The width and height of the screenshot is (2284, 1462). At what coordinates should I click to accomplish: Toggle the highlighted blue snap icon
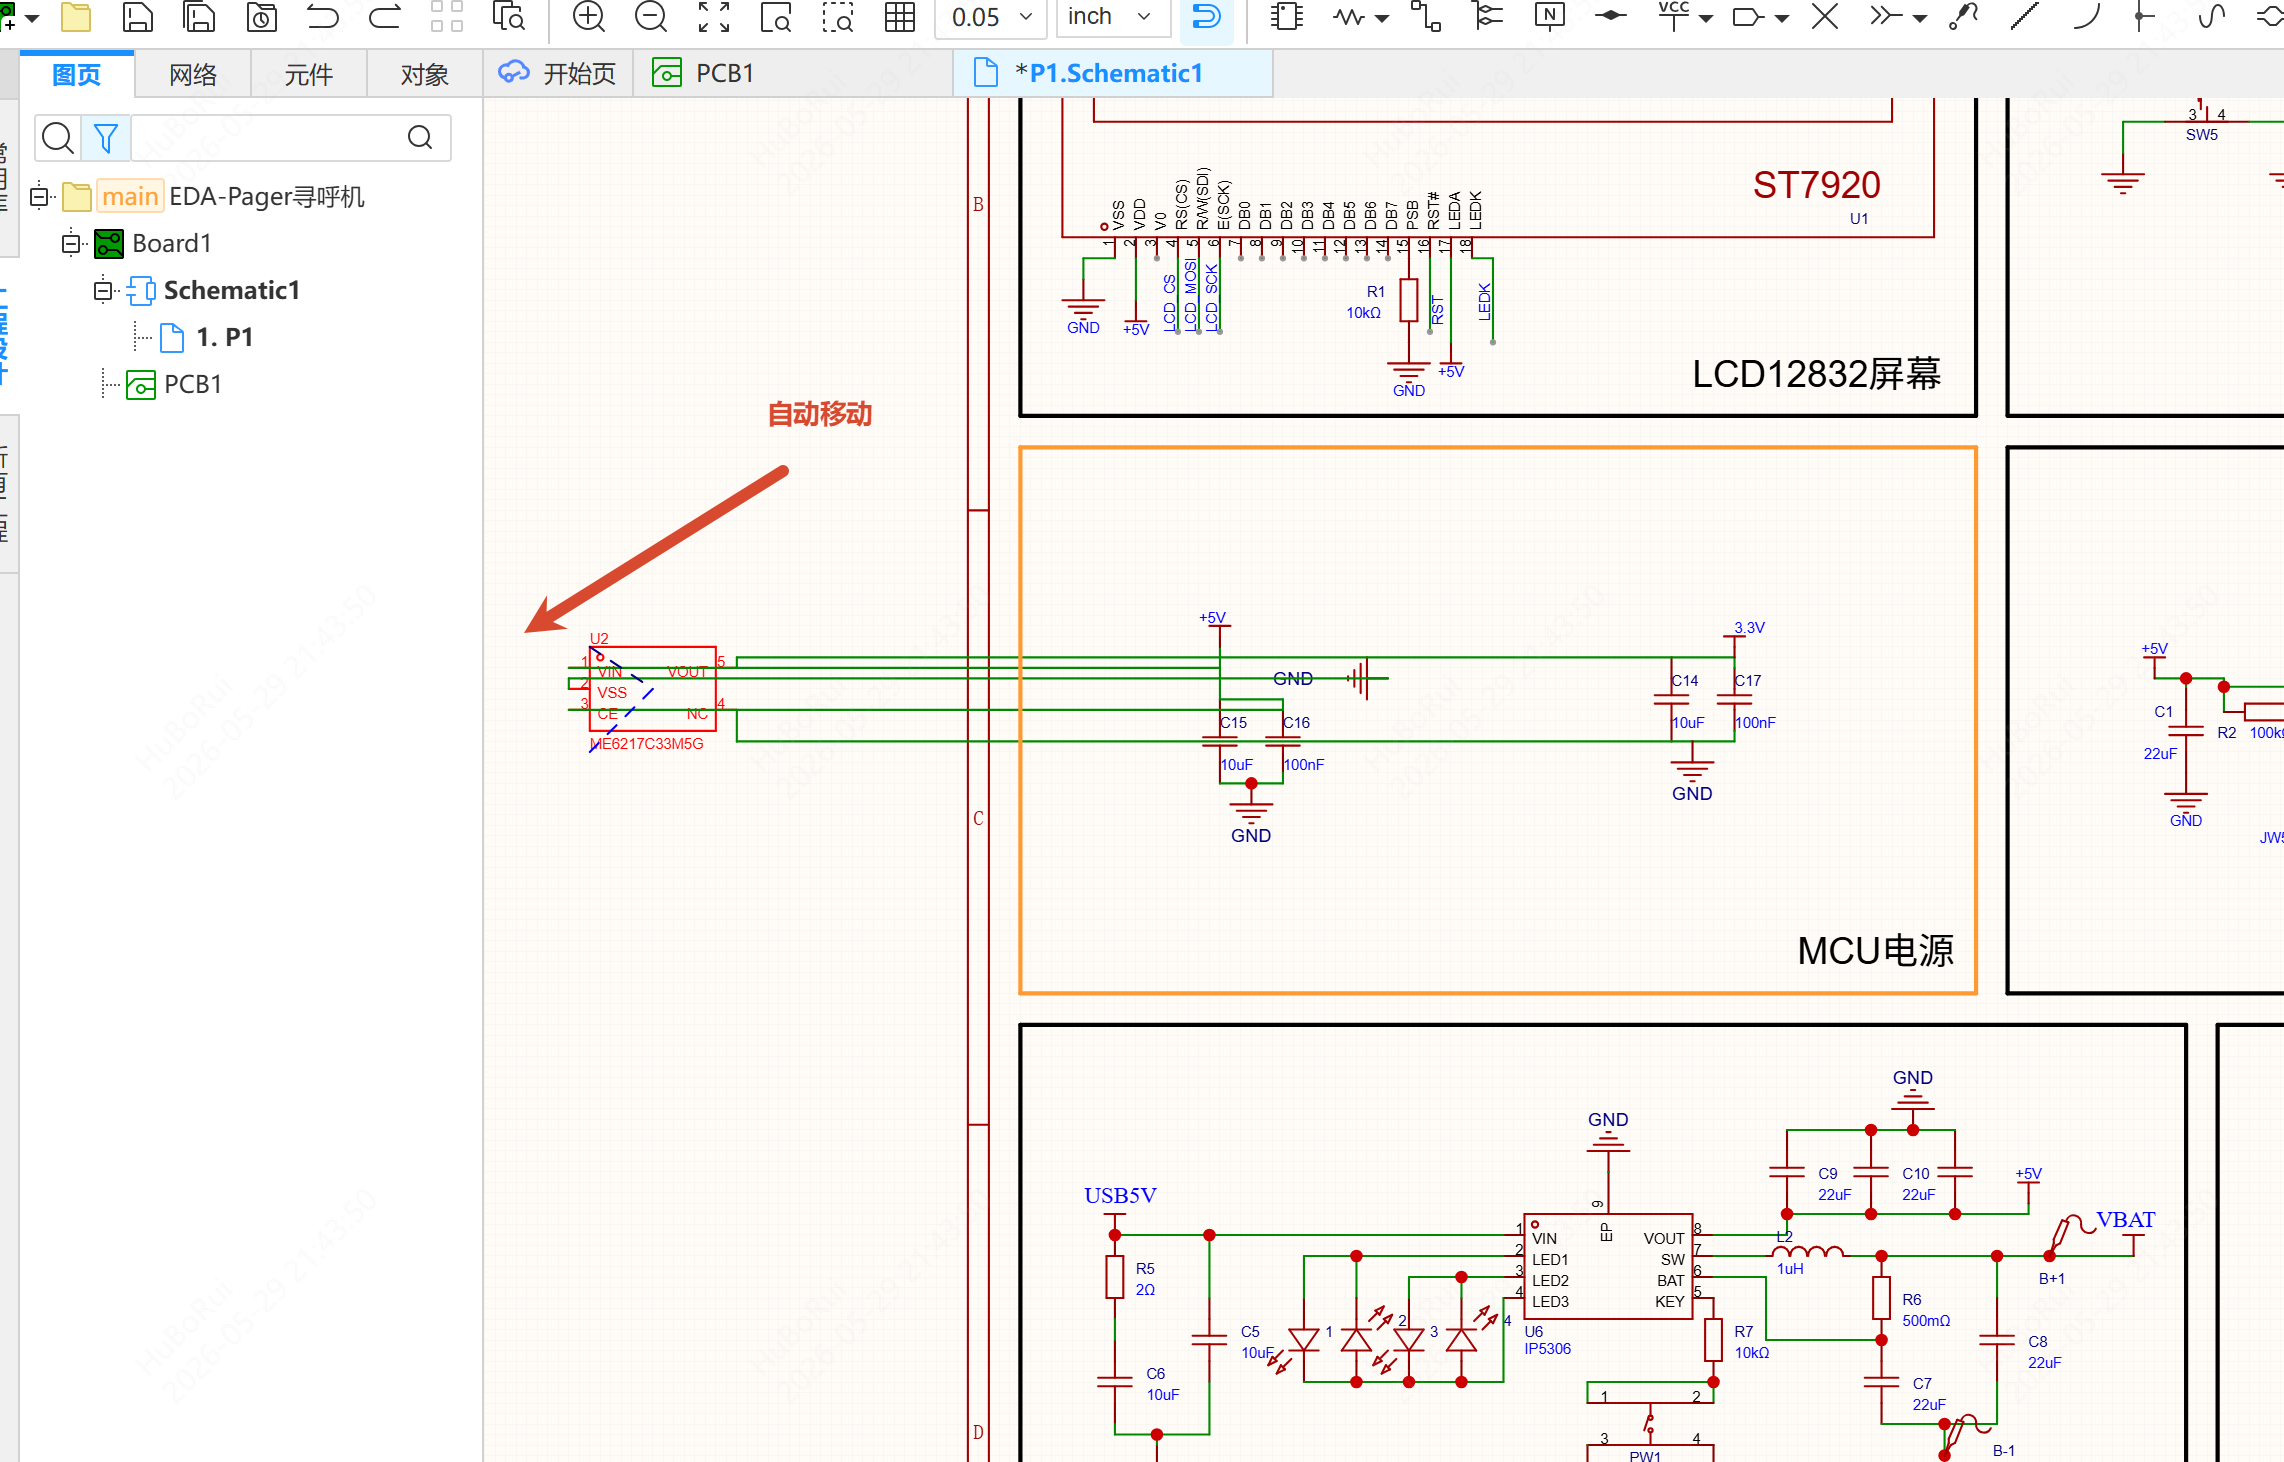tap(1207, 17)
